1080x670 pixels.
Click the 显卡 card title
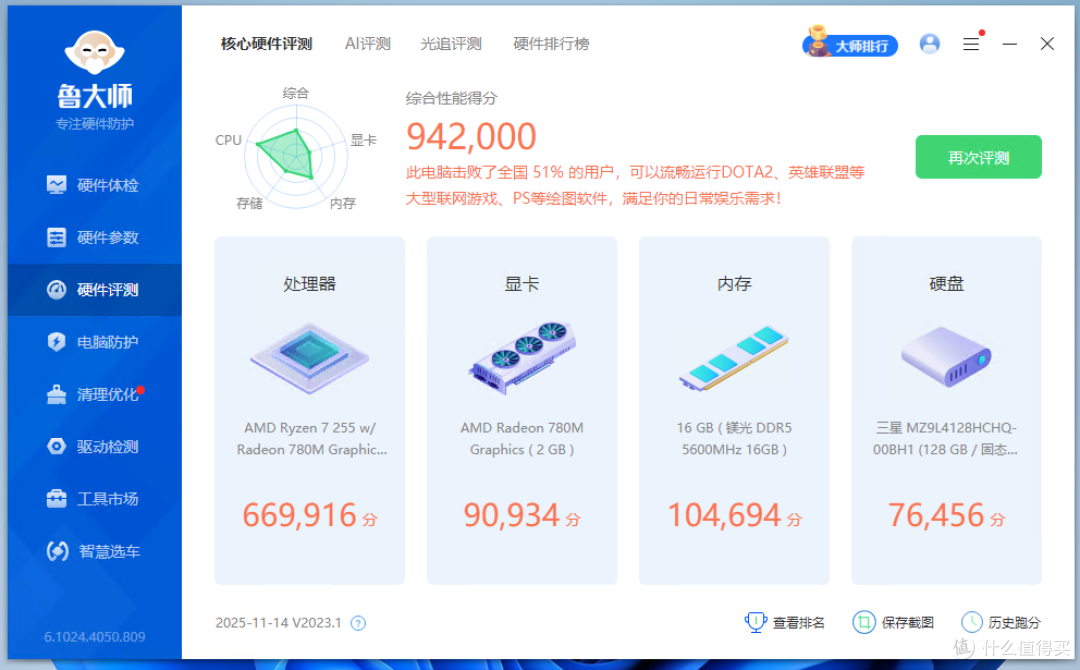point(521,284)
